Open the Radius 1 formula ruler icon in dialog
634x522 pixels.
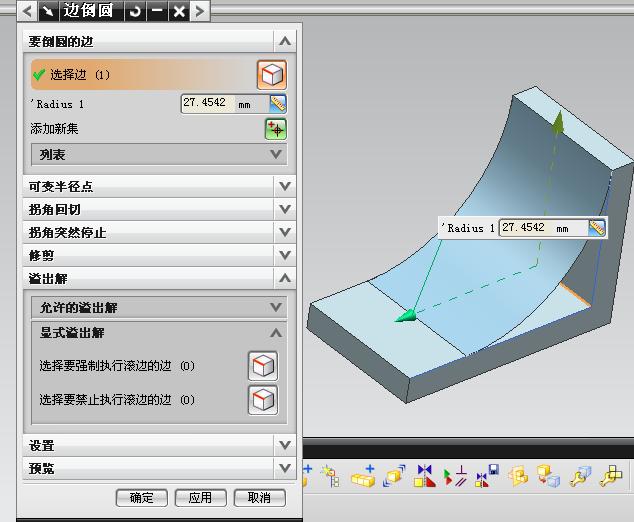coord(278,104)
